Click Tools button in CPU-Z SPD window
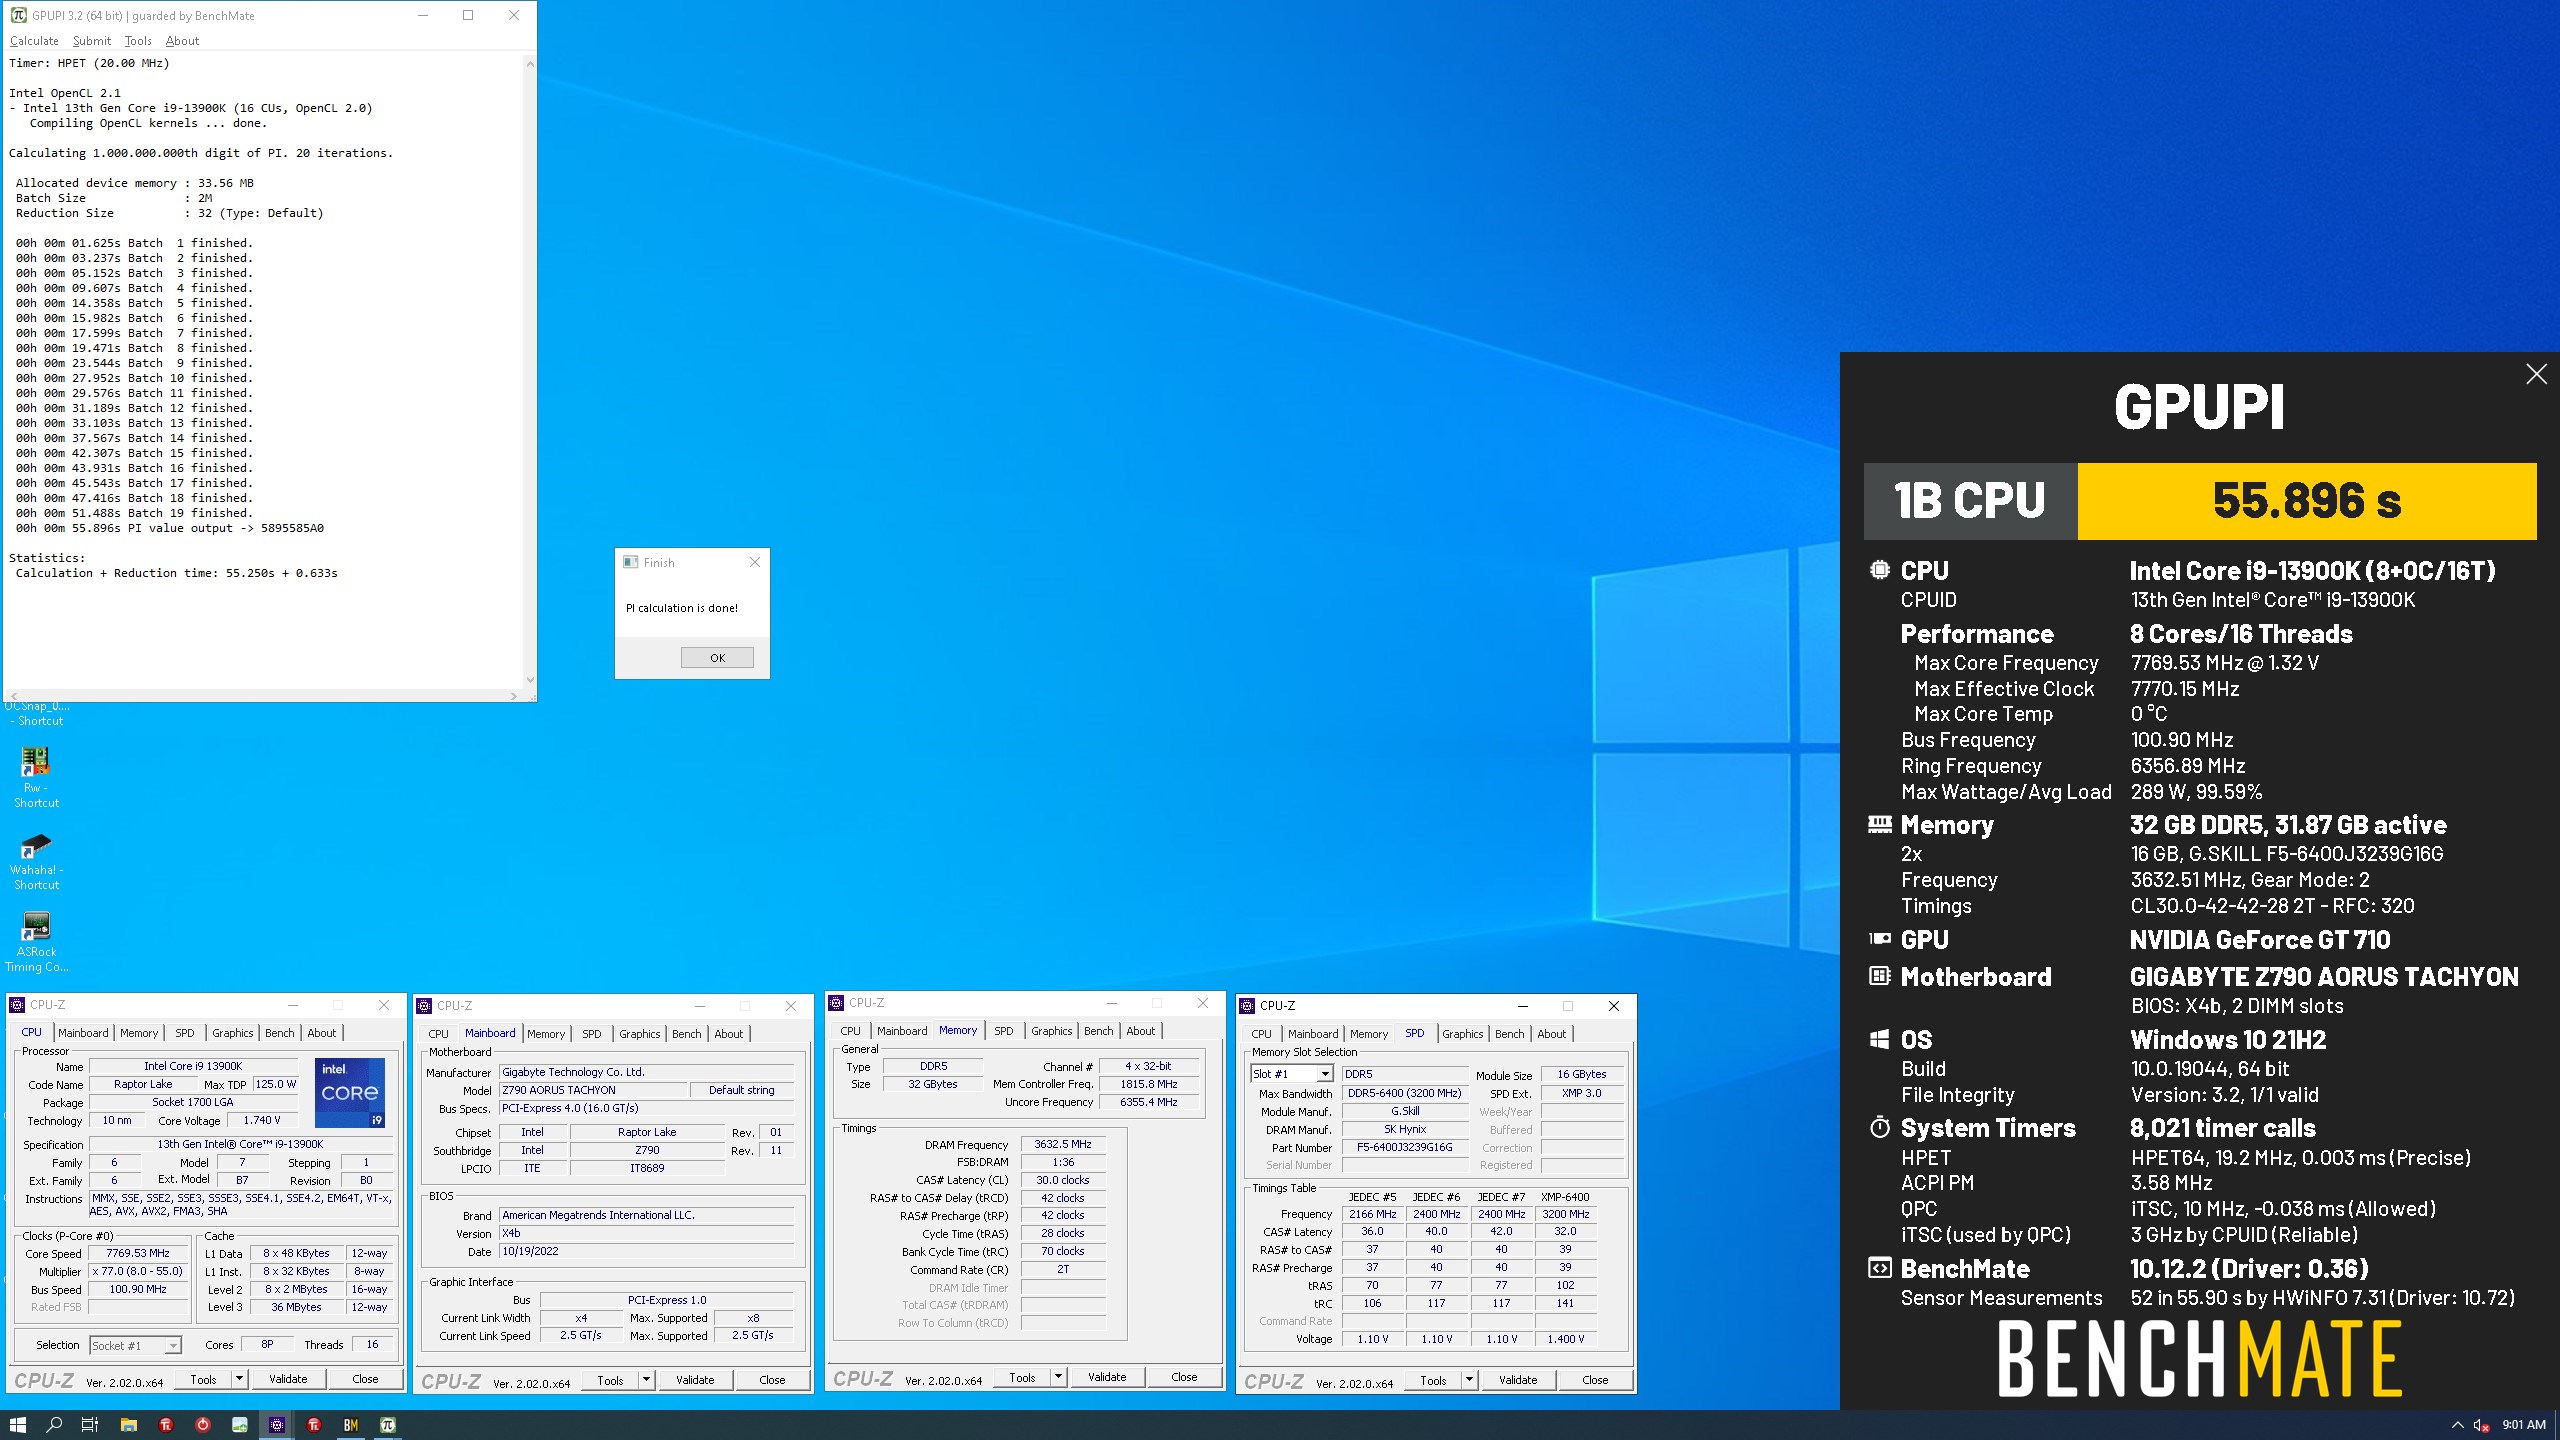The width and height of the screenshot is (2560, 1440). pos(1433,1380)
